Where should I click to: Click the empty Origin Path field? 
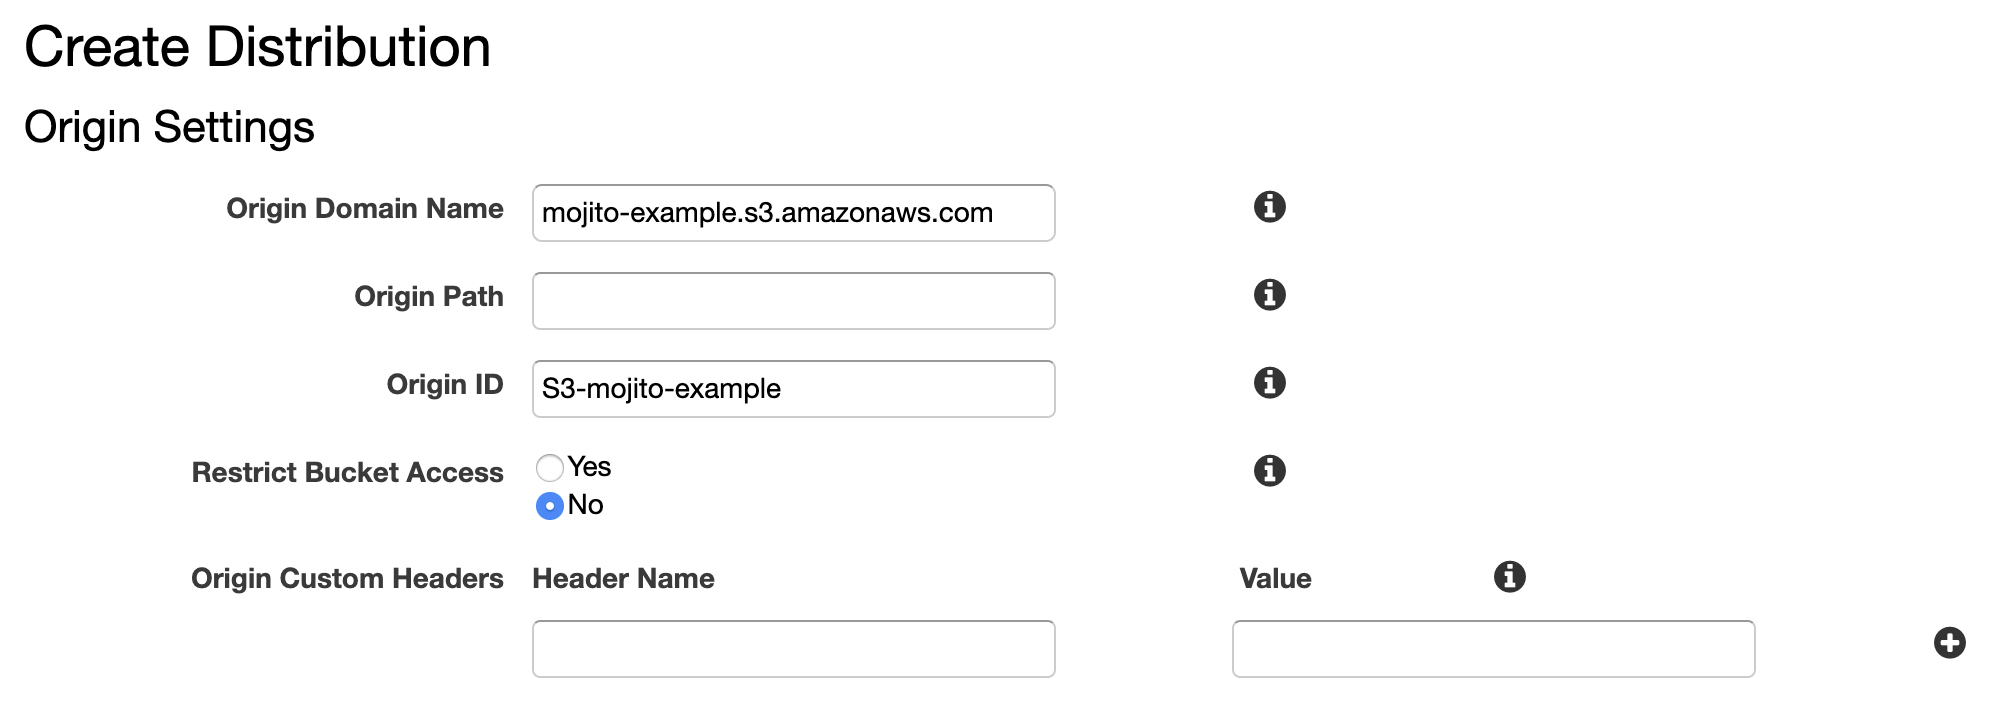tap(793, 300)
